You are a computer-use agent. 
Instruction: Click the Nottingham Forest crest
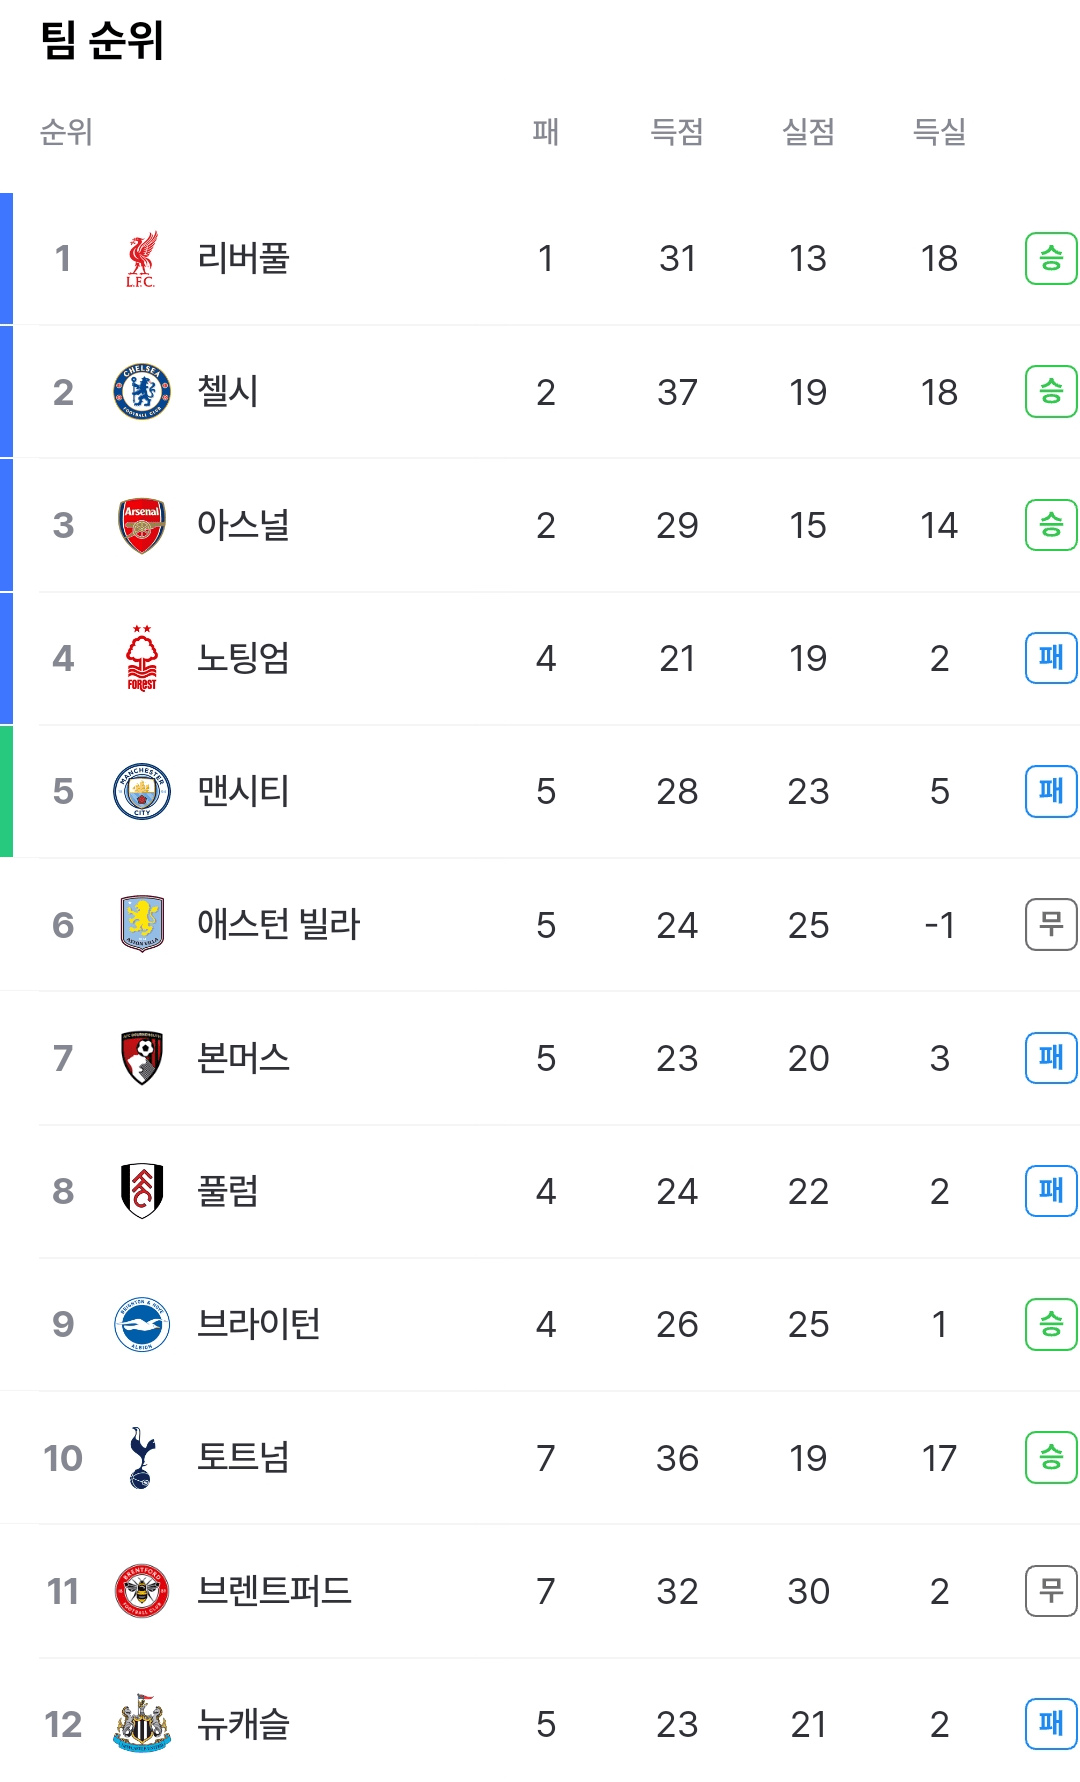coord(141,658)
